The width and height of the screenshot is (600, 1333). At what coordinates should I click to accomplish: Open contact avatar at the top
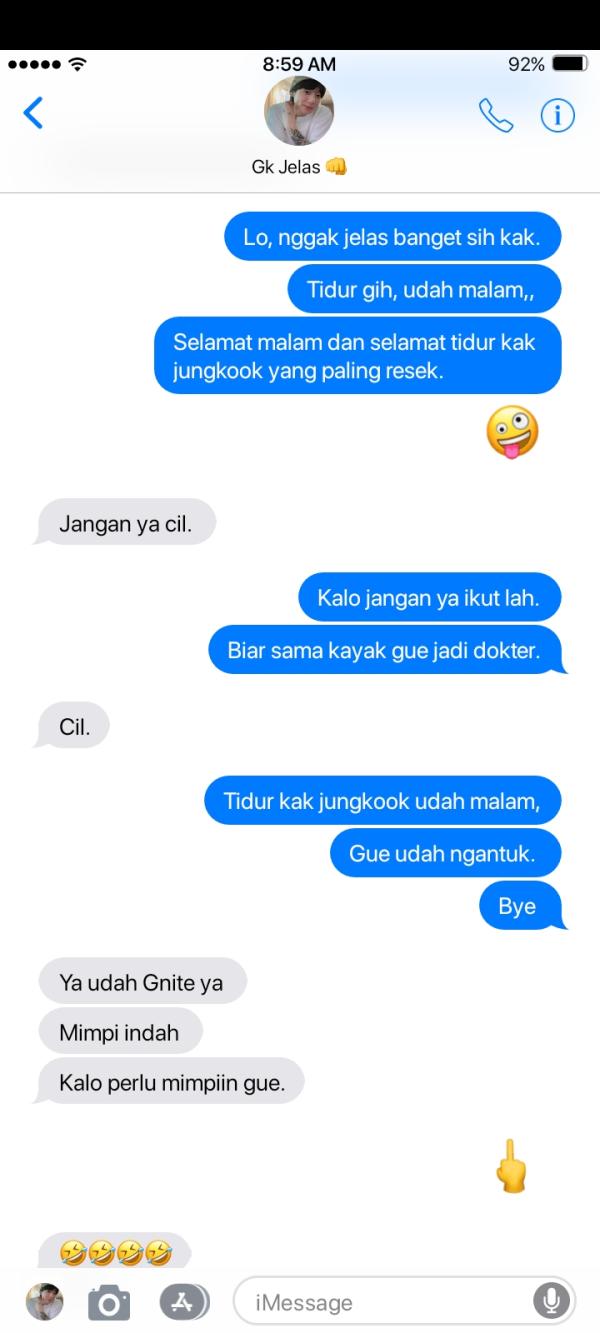(x=298, y=111)
